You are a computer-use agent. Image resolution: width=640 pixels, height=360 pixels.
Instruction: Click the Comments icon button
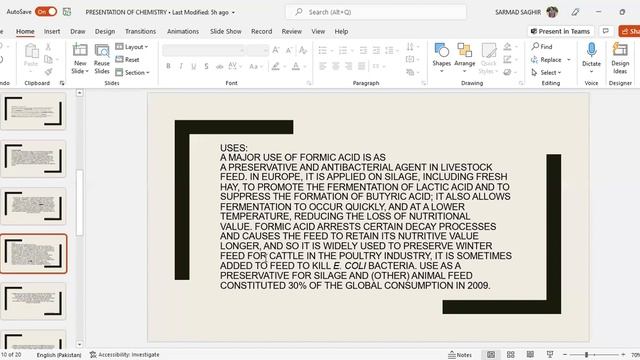pyautogui.click(x=606, y=31)
